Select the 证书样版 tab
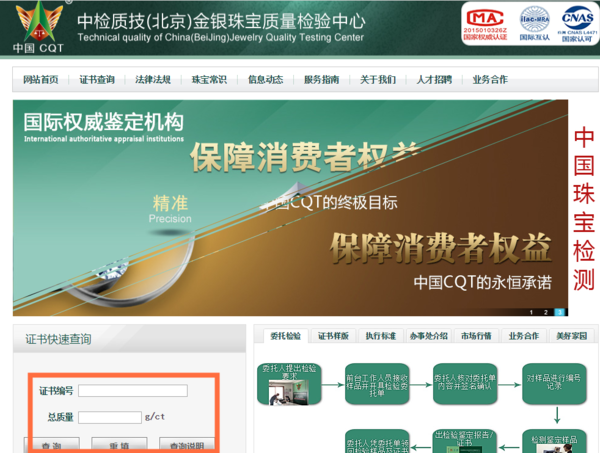The image size is (600, 453). (x=333, y=336)
